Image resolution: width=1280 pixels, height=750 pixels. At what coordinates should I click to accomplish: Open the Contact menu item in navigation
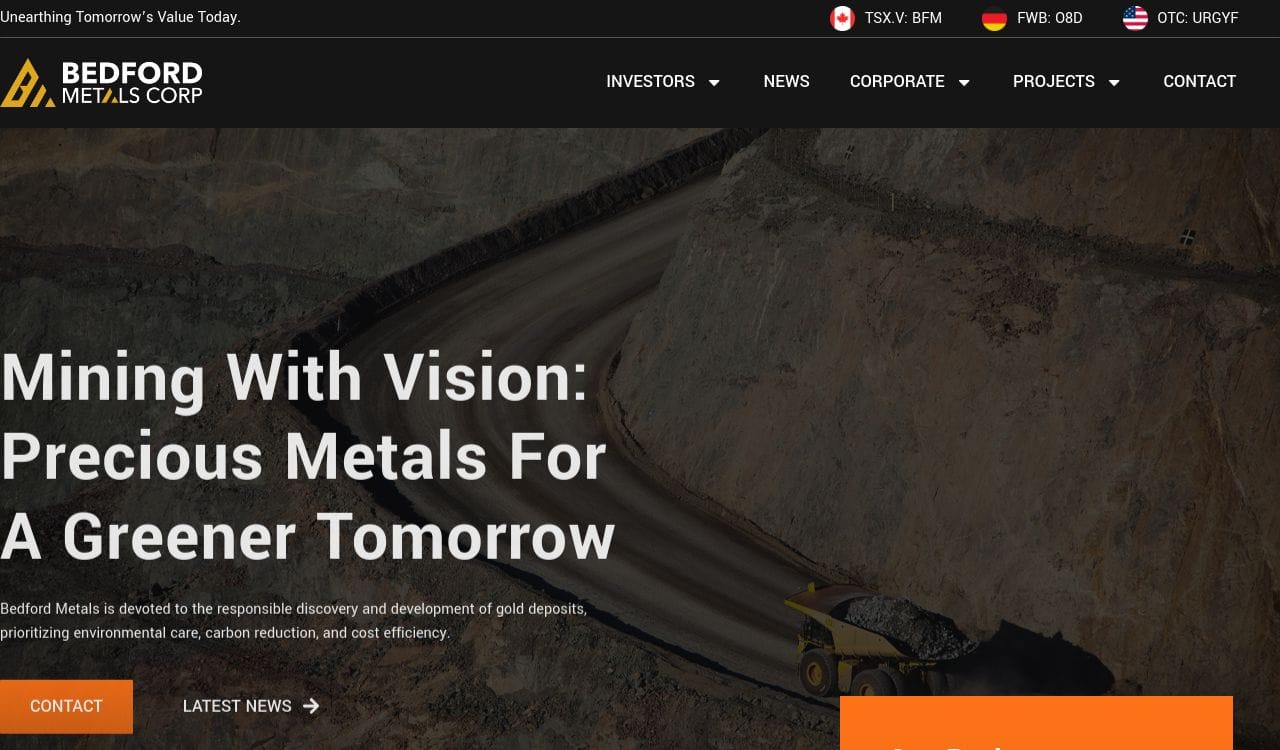1199,82
